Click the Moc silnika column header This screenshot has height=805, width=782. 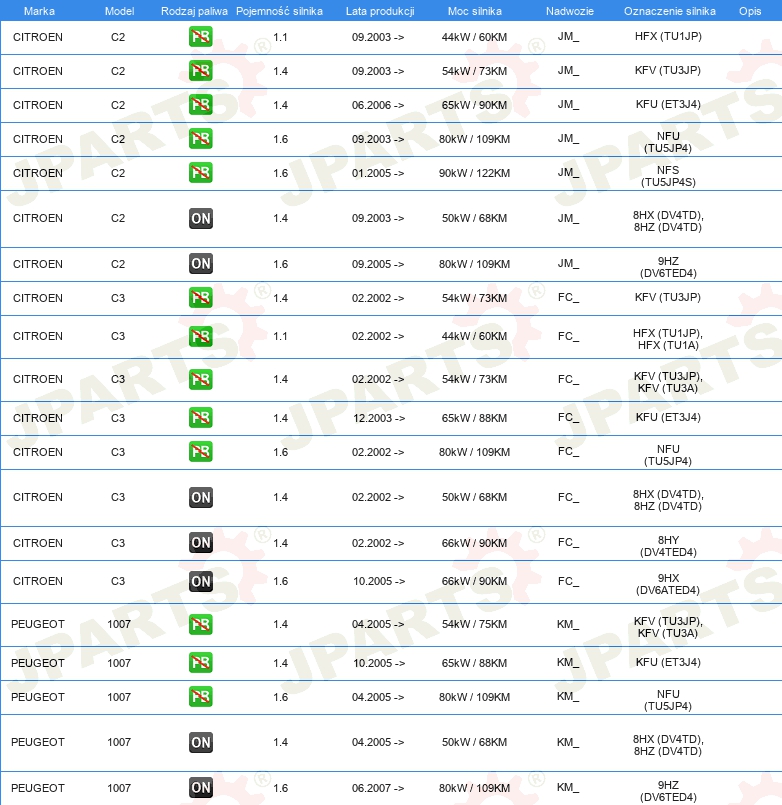pyautogui.click(x=474, y=11)
